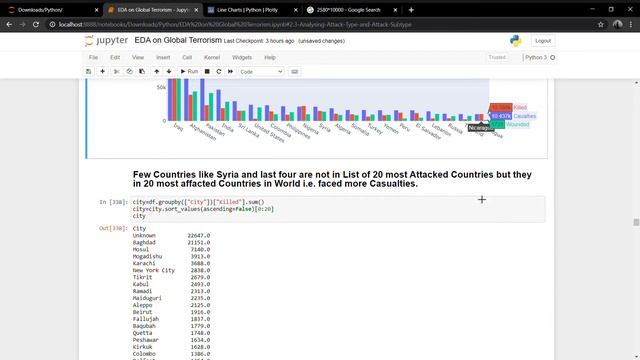640x360 pixels.
Task: Click the Mosul row in output
Action: [x=171, y=249]
